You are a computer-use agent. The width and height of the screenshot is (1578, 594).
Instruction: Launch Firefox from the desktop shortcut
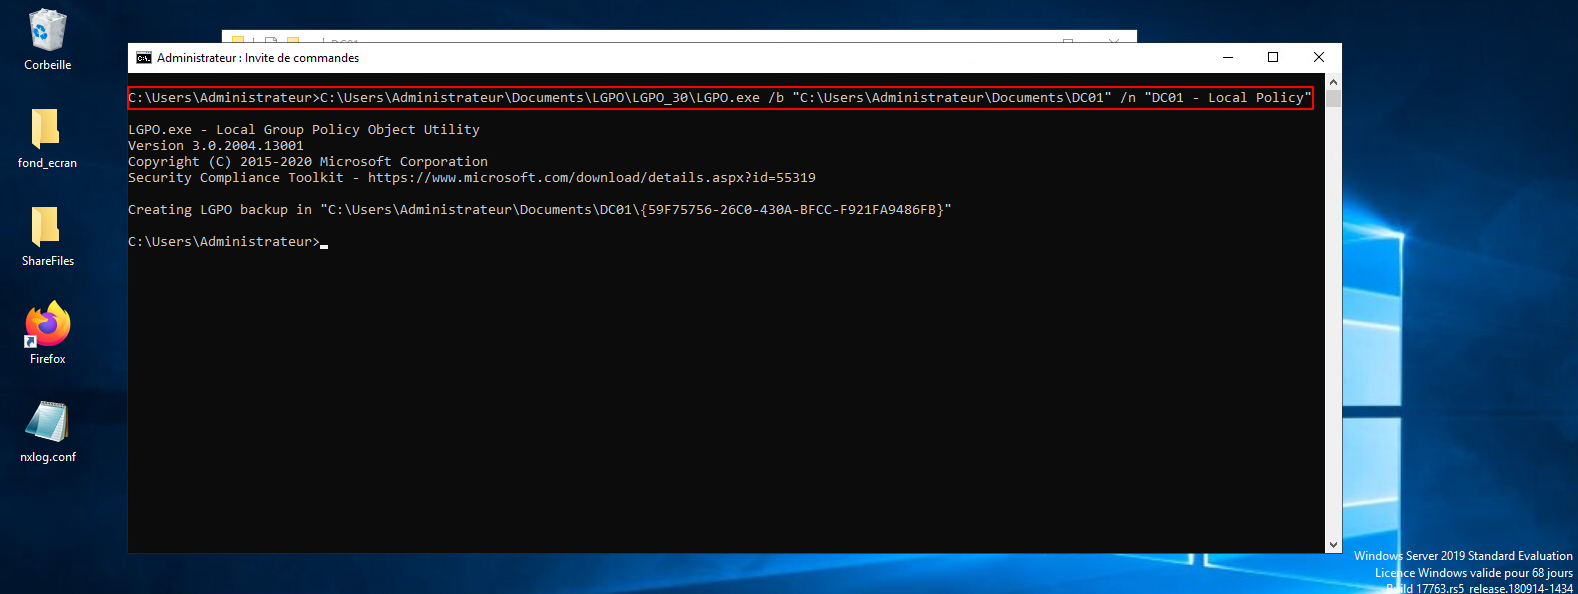coord(47,325)
